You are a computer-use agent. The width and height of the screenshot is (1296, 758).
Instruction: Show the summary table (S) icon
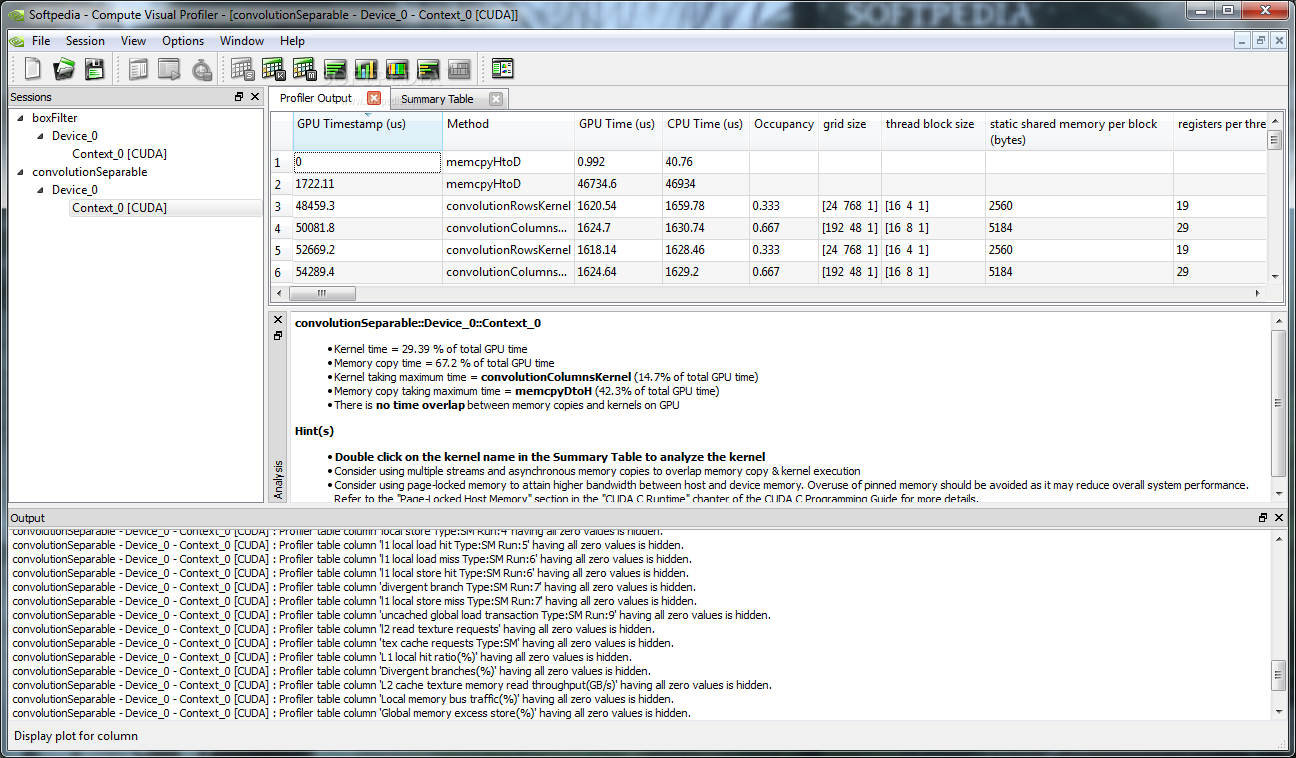coord(243,69)
